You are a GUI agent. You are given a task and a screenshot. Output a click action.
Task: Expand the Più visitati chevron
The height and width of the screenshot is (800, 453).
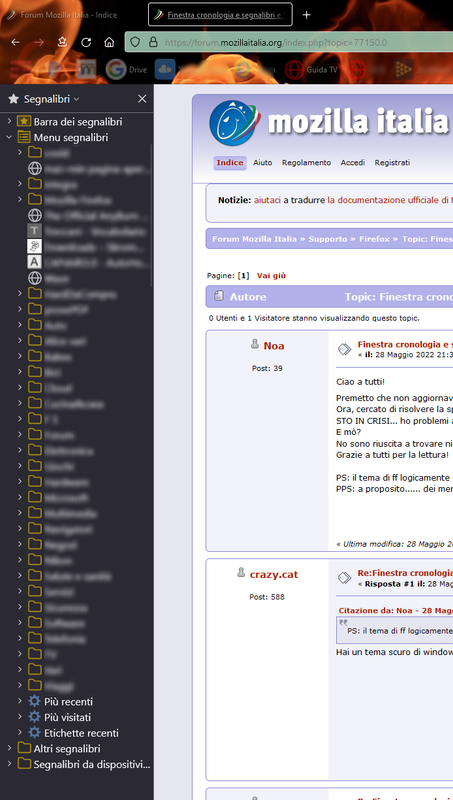click(20, 717)
